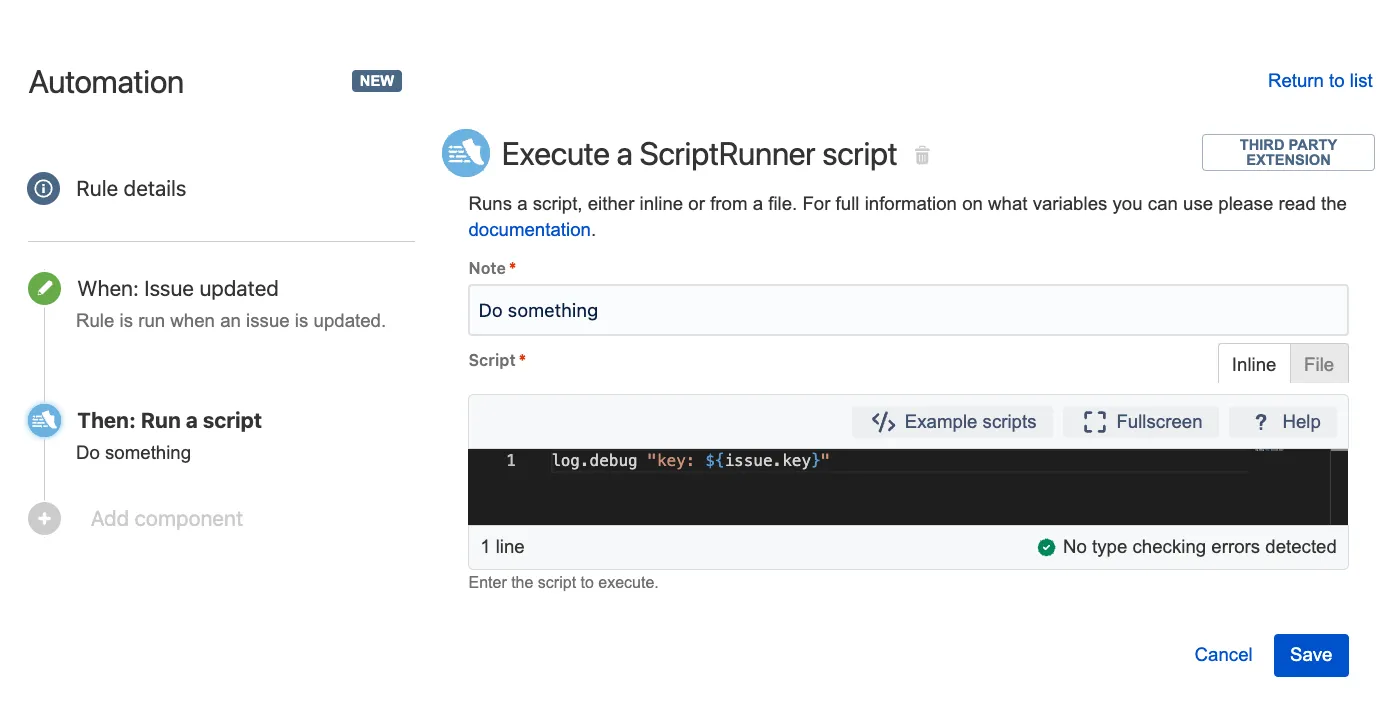
Task: Delete component via trash icon
Action: click(922, 155)
